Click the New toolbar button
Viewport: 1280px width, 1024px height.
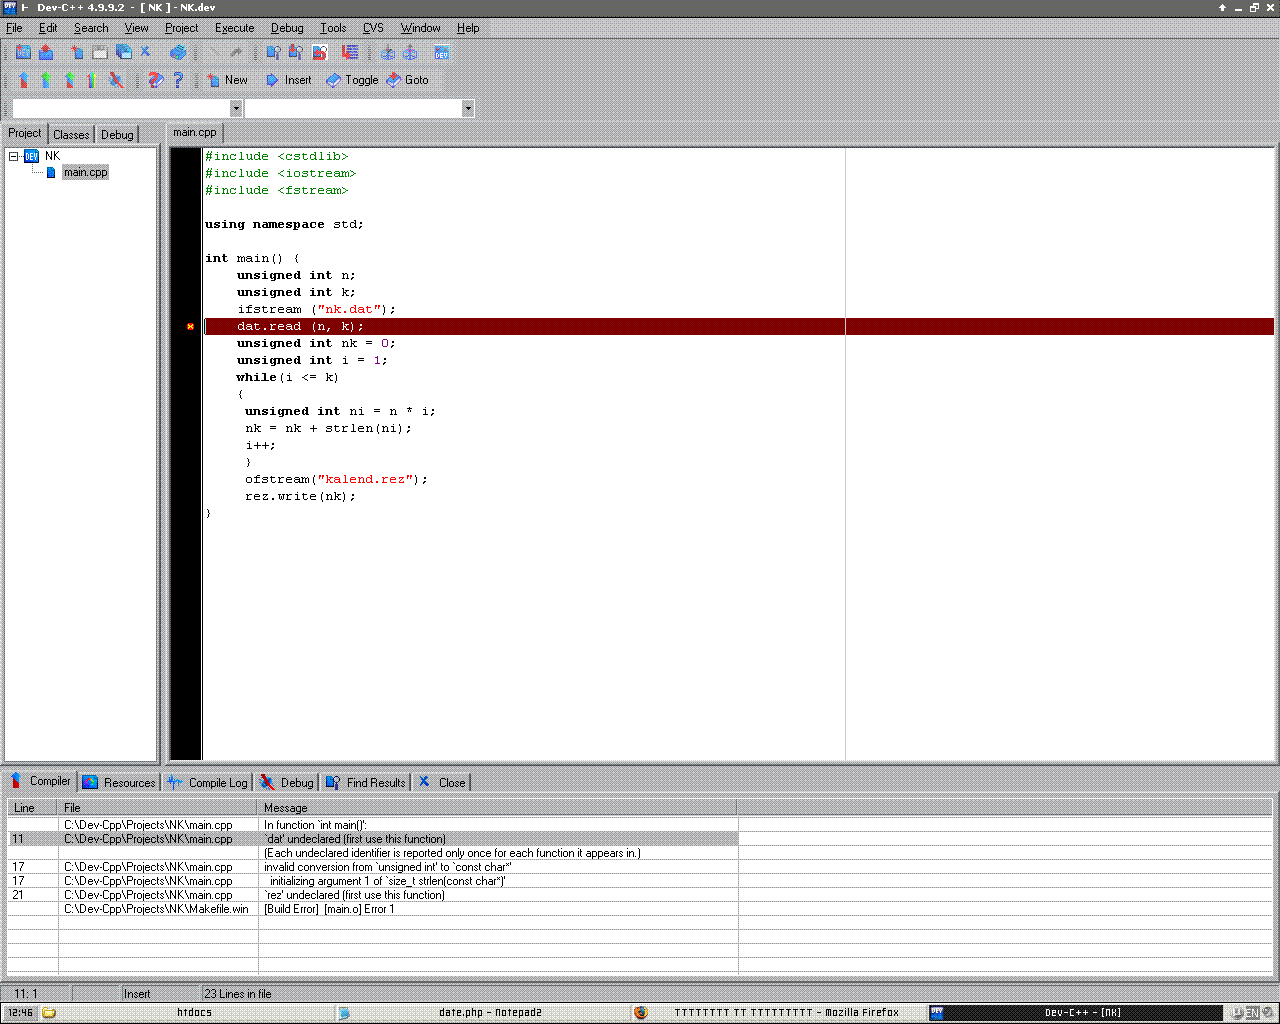click(227, 80)
